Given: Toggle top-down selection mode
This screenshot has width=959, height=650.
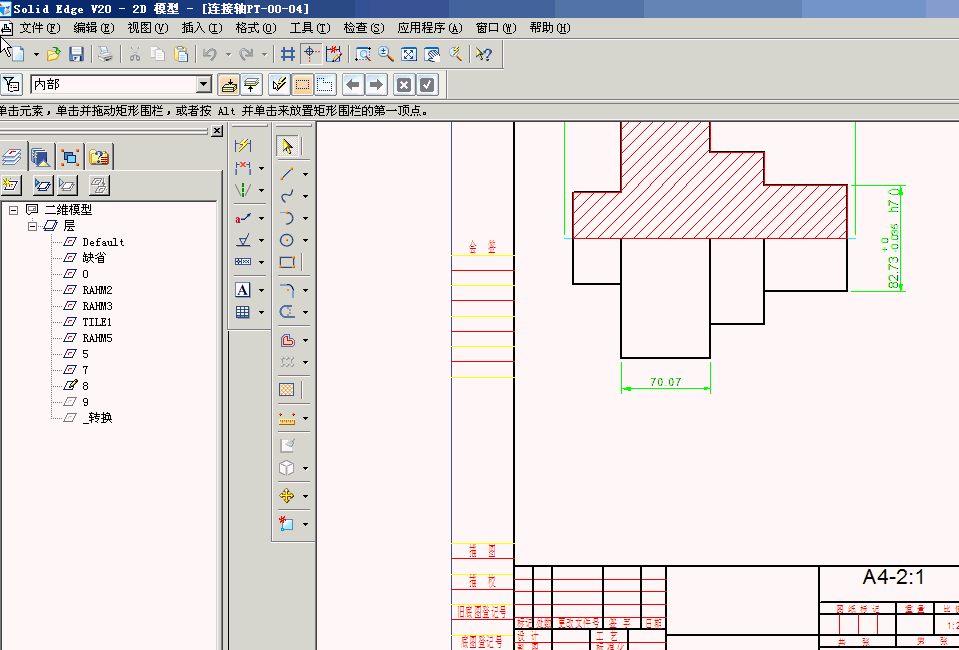Looking at the screenshot, I should tap(229, 84).
